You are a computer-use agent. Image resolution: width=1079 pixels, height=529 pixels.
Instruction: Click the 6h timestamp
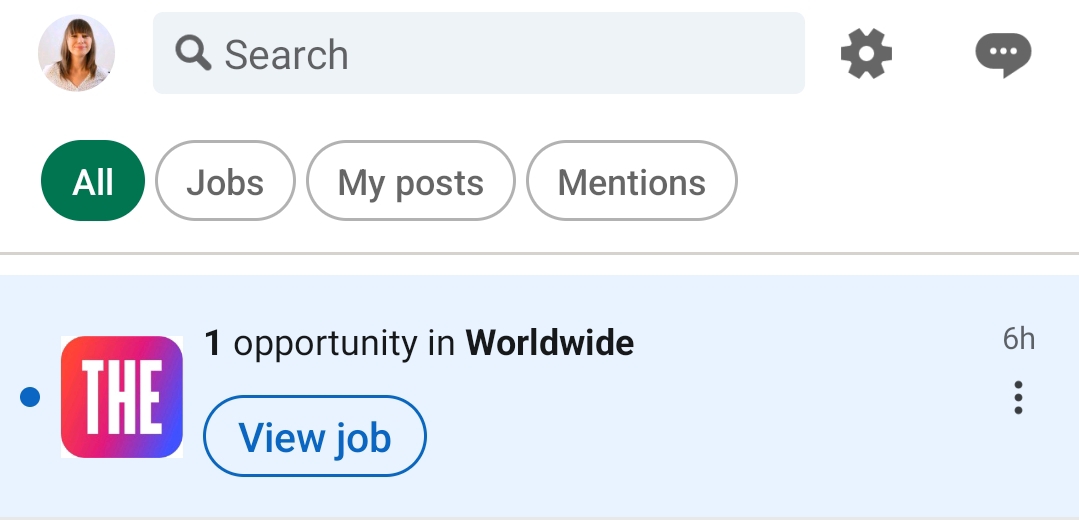1018,339
